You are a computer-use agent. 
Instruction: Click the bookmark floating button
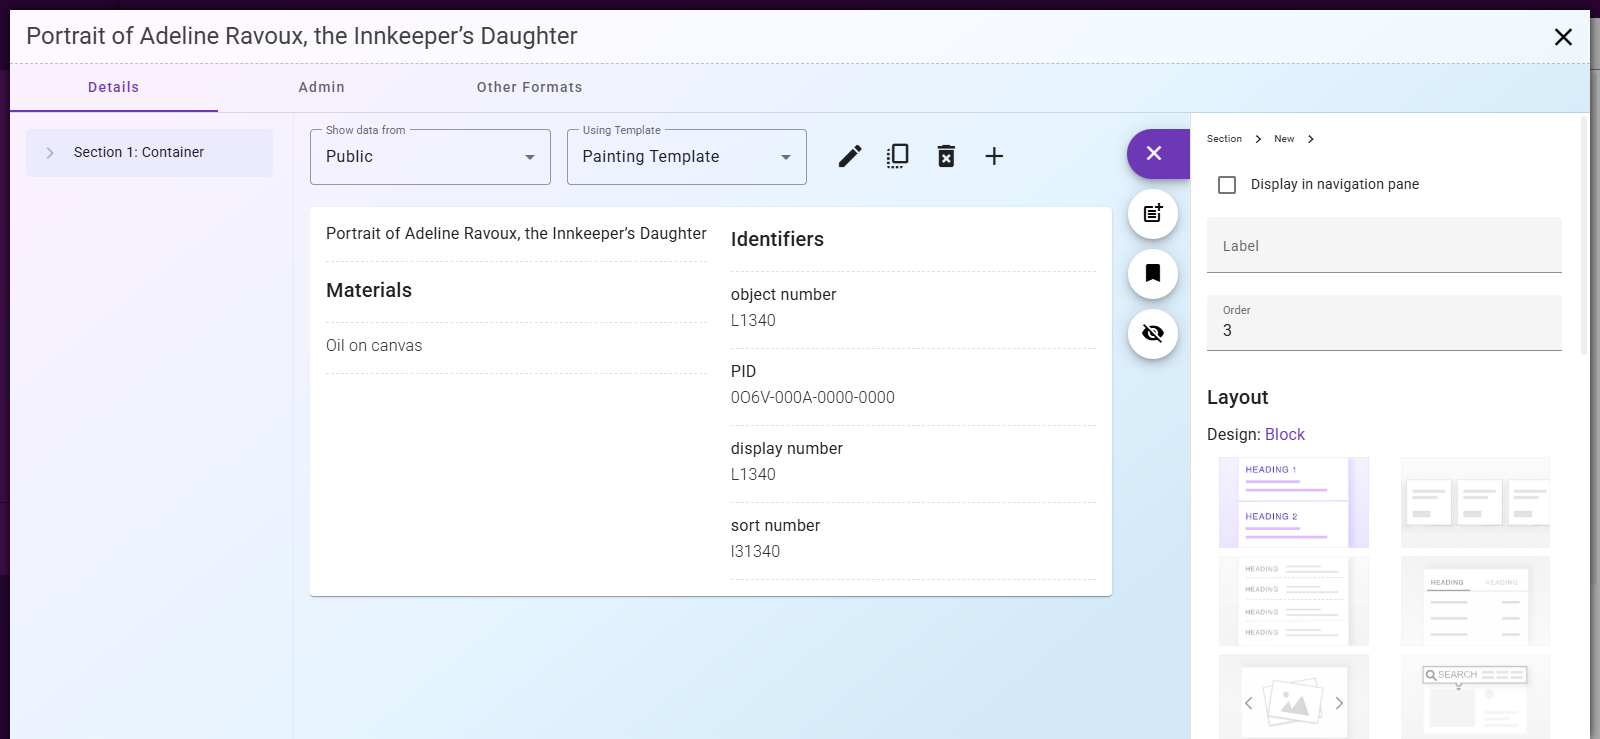1153,274
